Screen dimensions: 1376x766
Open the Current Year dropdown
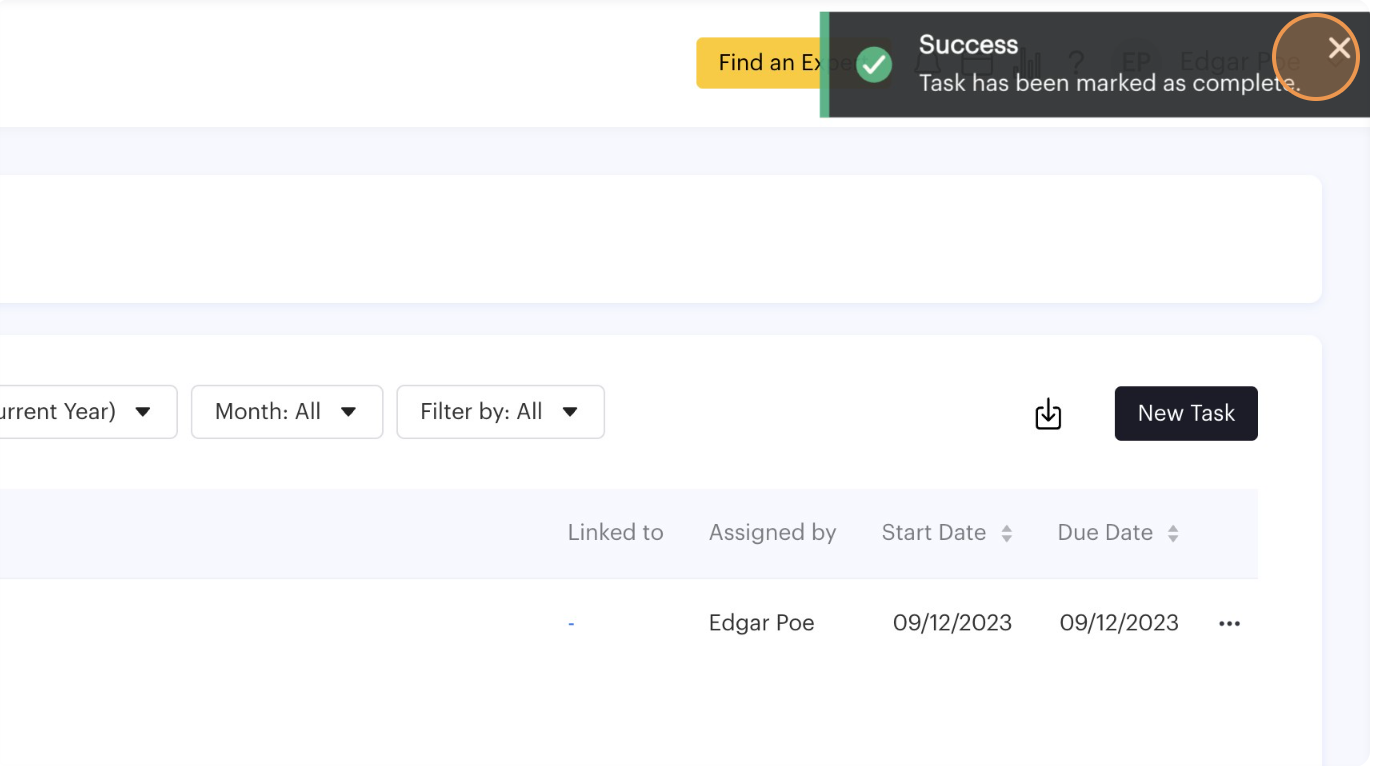point(85,412)
